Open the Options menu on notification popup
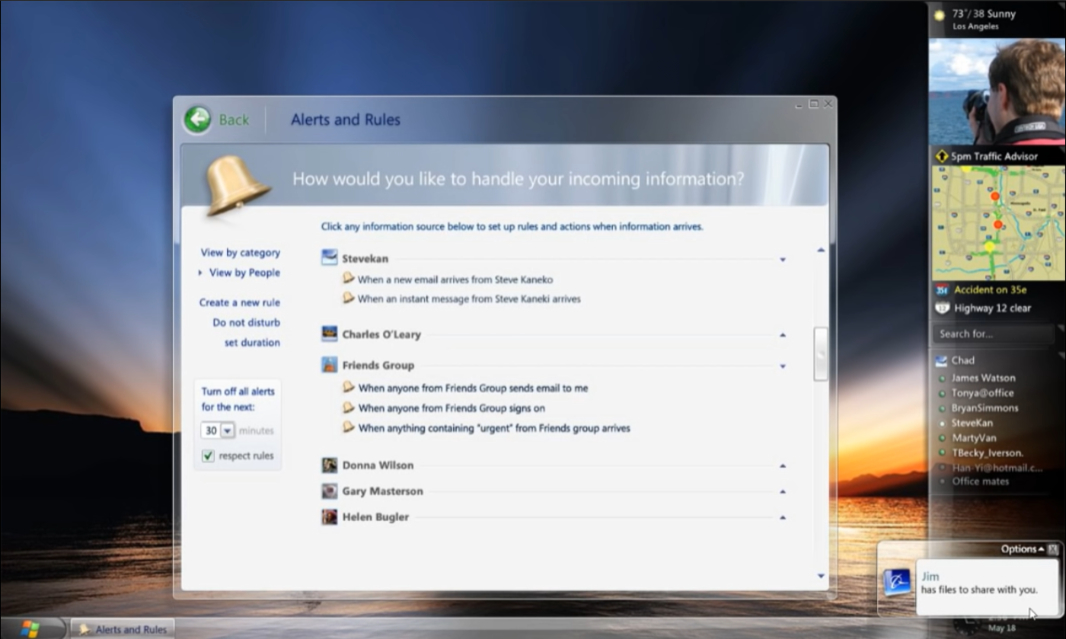The image size is (1066, 639). pyautogui.click(x=1022, y=549)
